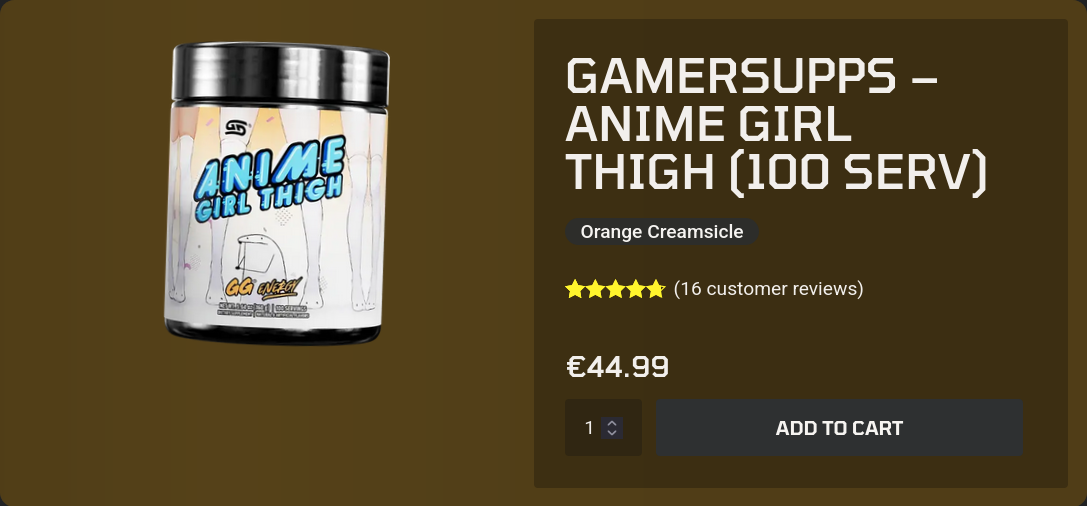Click the small GS logo on the tub
The image size is (1087, 506).
(237, 128)
